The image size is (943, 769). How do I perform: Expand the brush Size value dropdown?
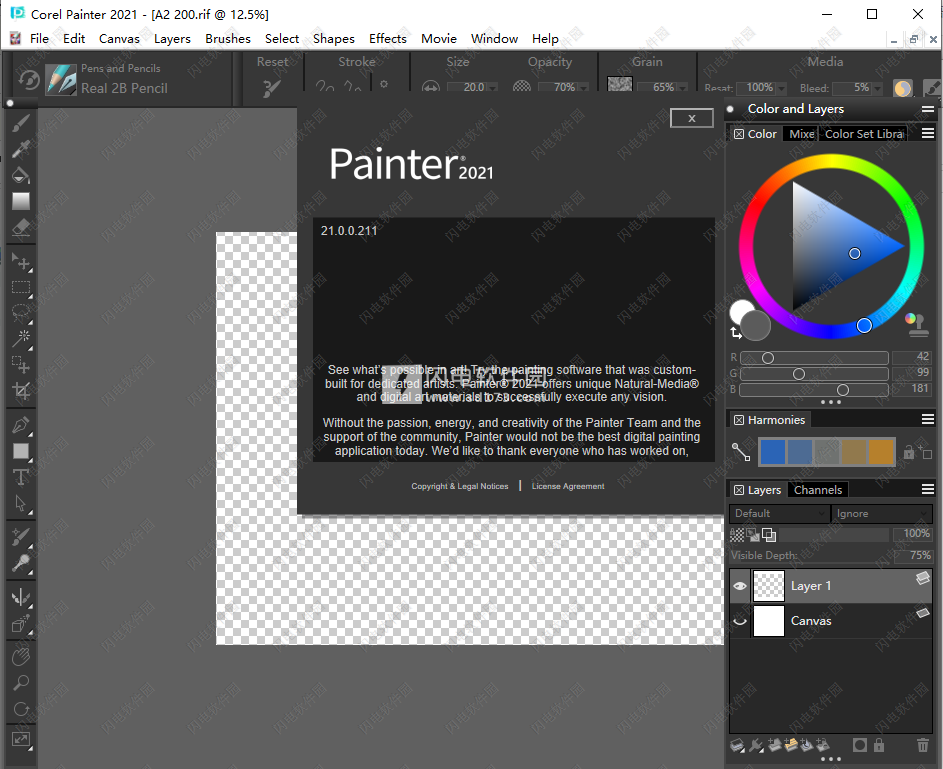493,88
